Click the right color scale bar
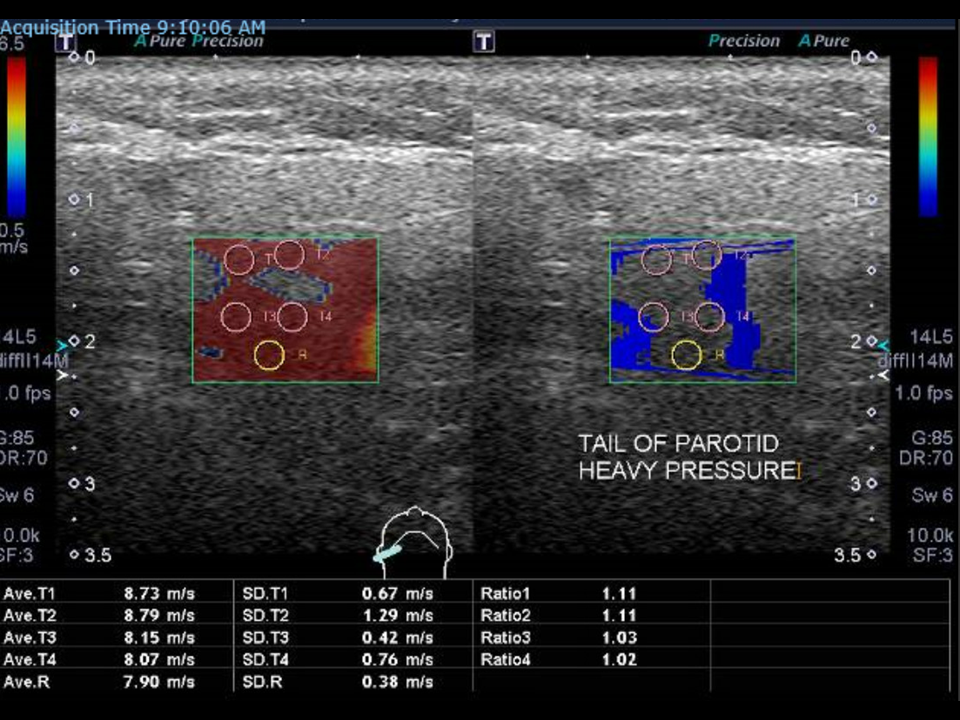 pyautogui.click(x=928, y=137)
